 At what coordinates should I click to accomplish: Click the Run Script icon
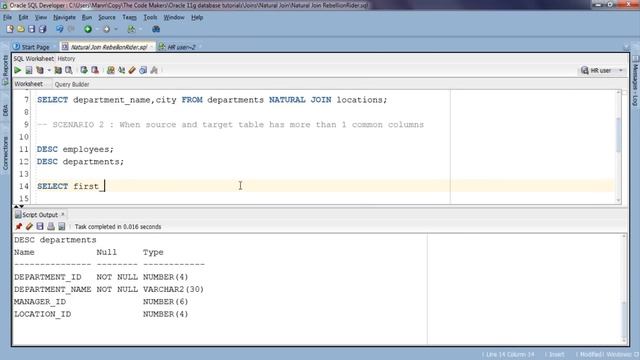(x=29, y=70)
